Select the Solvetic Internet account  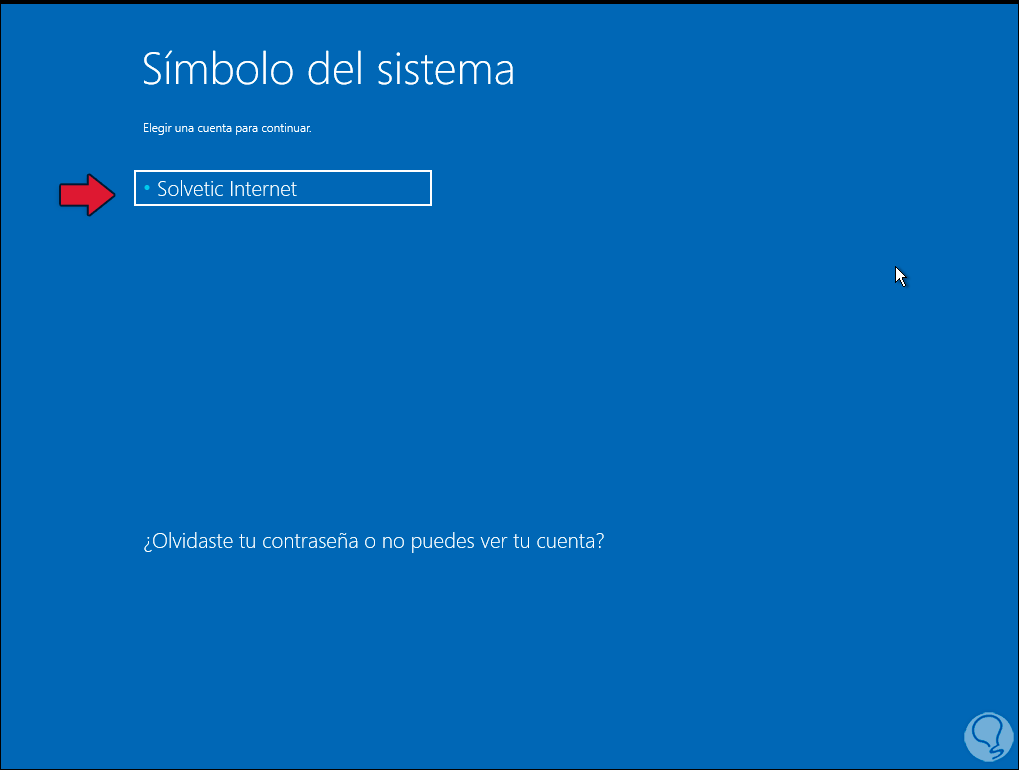(x=282, y=188)
